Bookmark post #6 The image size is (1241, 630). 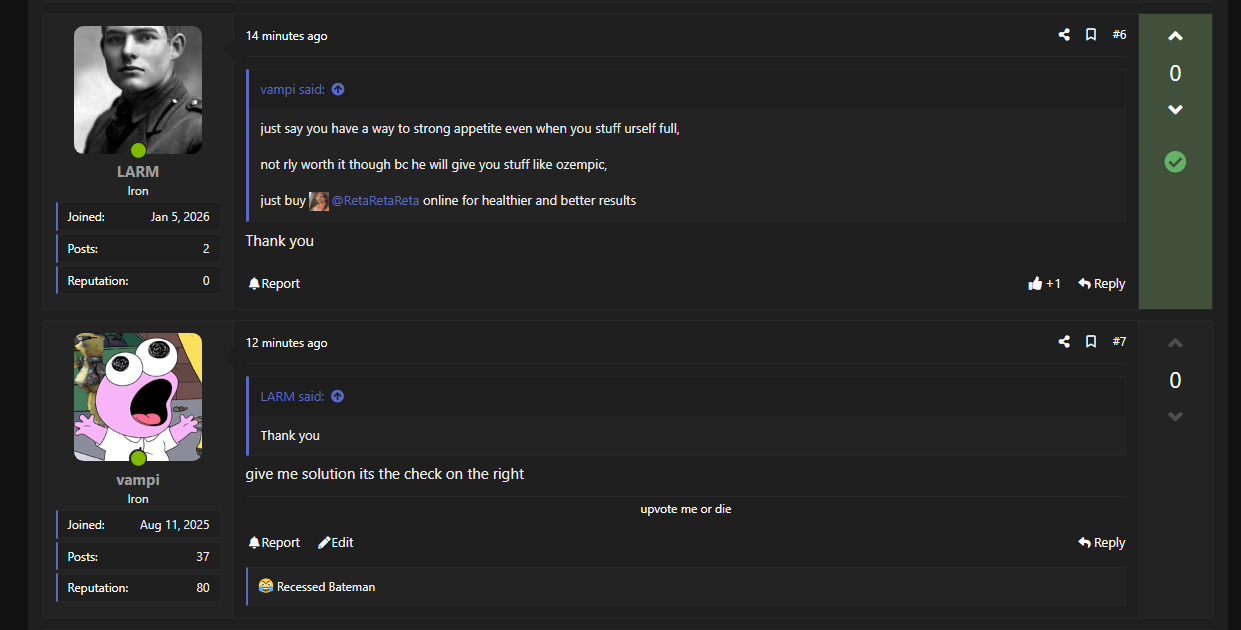(1091, 35)
